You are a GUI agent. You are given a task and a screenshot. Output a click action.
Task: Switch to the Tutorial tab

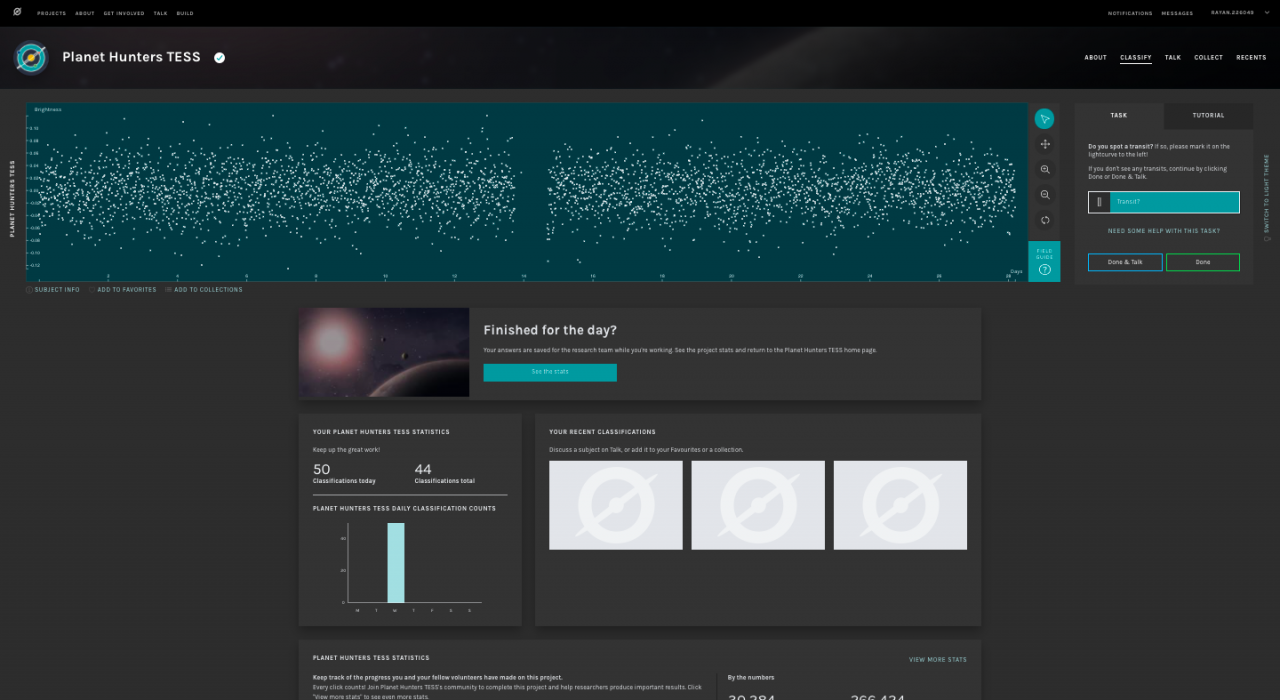tap(1208, 116)
